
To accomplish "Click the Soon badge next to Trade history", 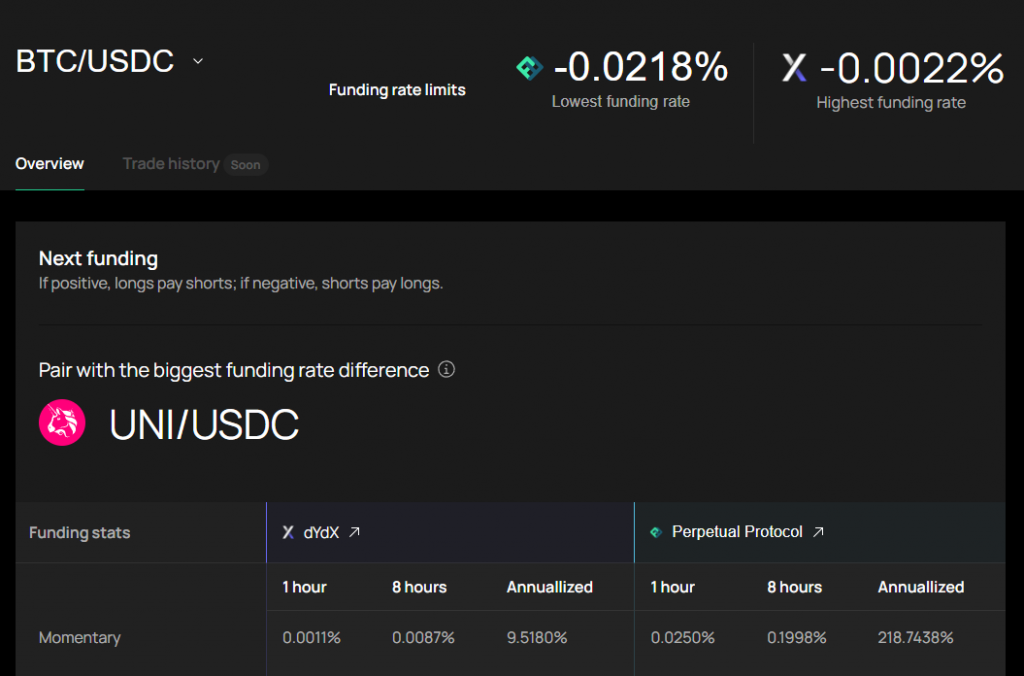I will (x=245, y=165).
